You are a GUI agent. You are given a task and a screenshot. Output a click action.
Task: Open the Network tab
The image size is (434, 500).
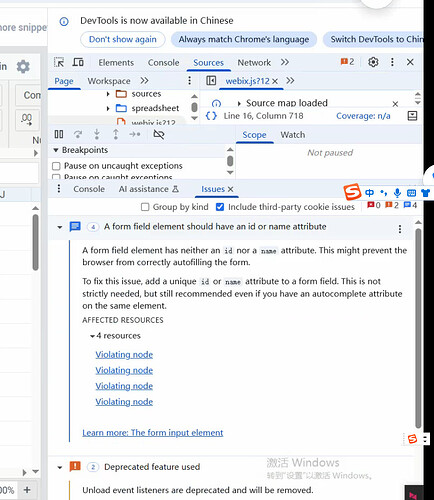point(254,62)
